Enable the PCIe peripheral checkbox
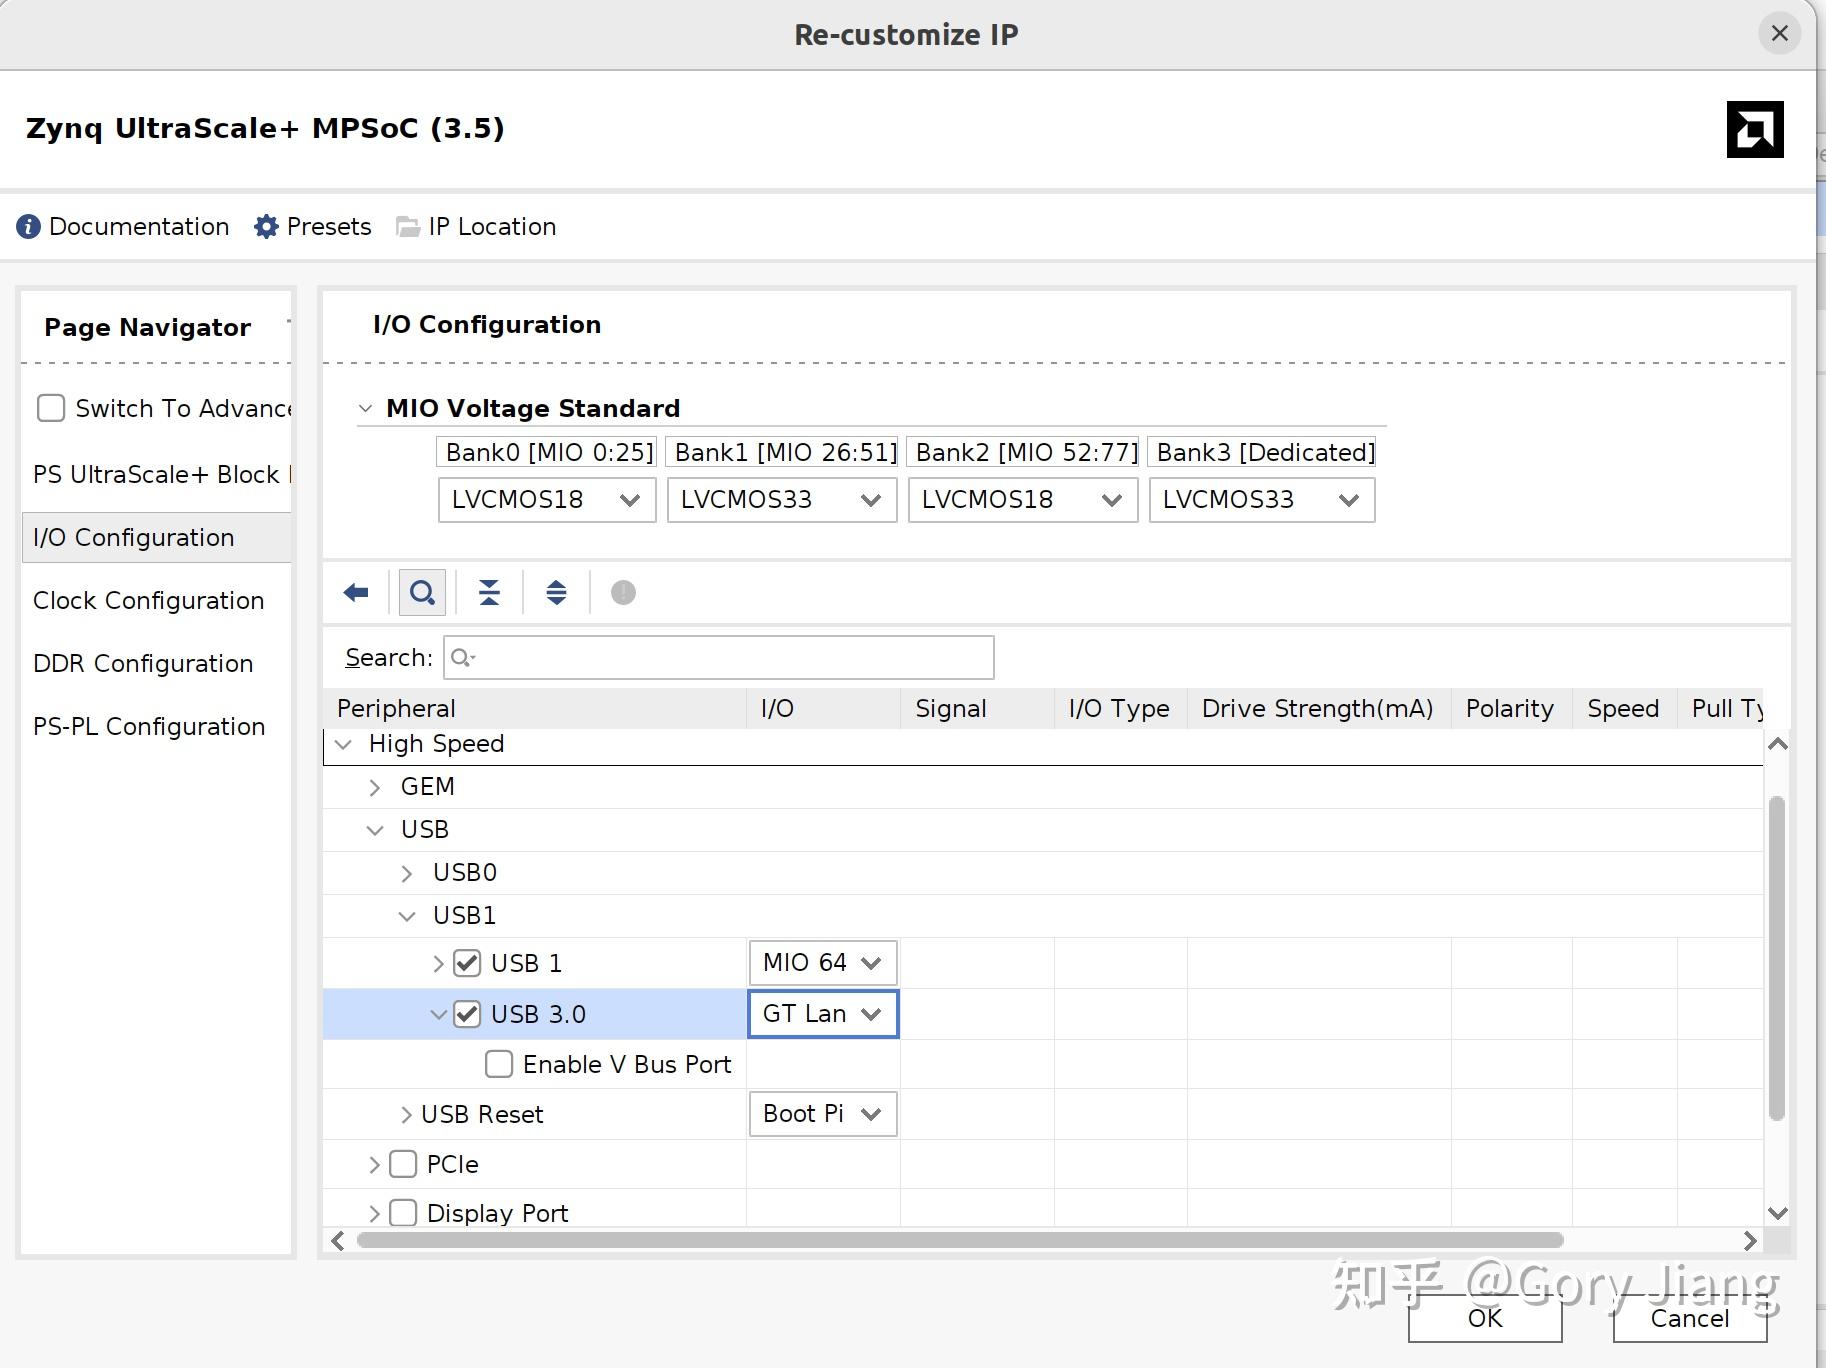The height and width of the screenshot is (1368, 1826). point(402,1164)
